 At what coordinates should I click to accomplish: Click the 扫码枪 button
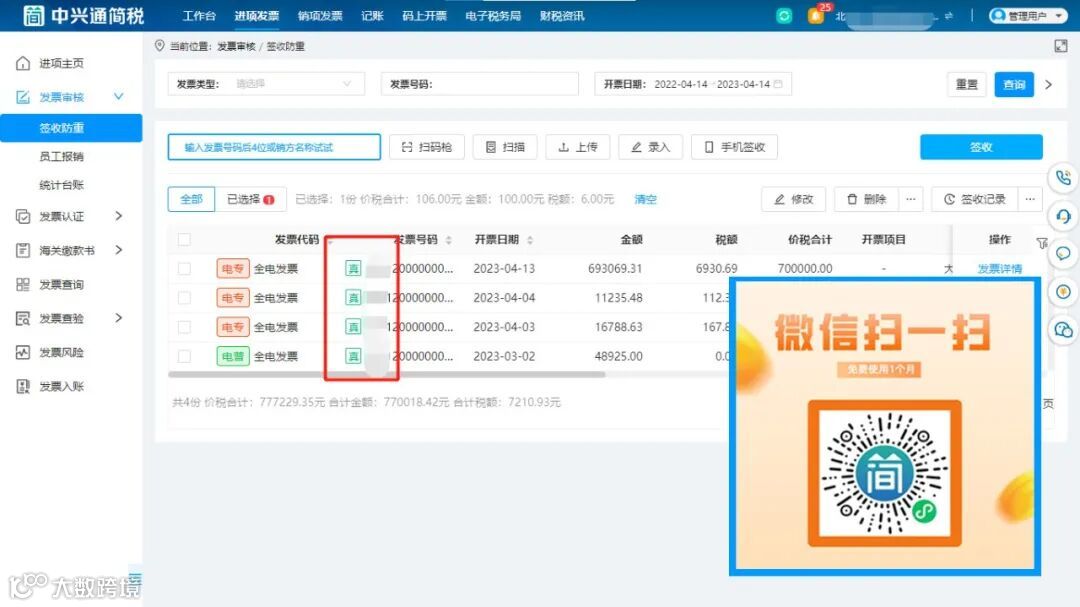[426, 147]
